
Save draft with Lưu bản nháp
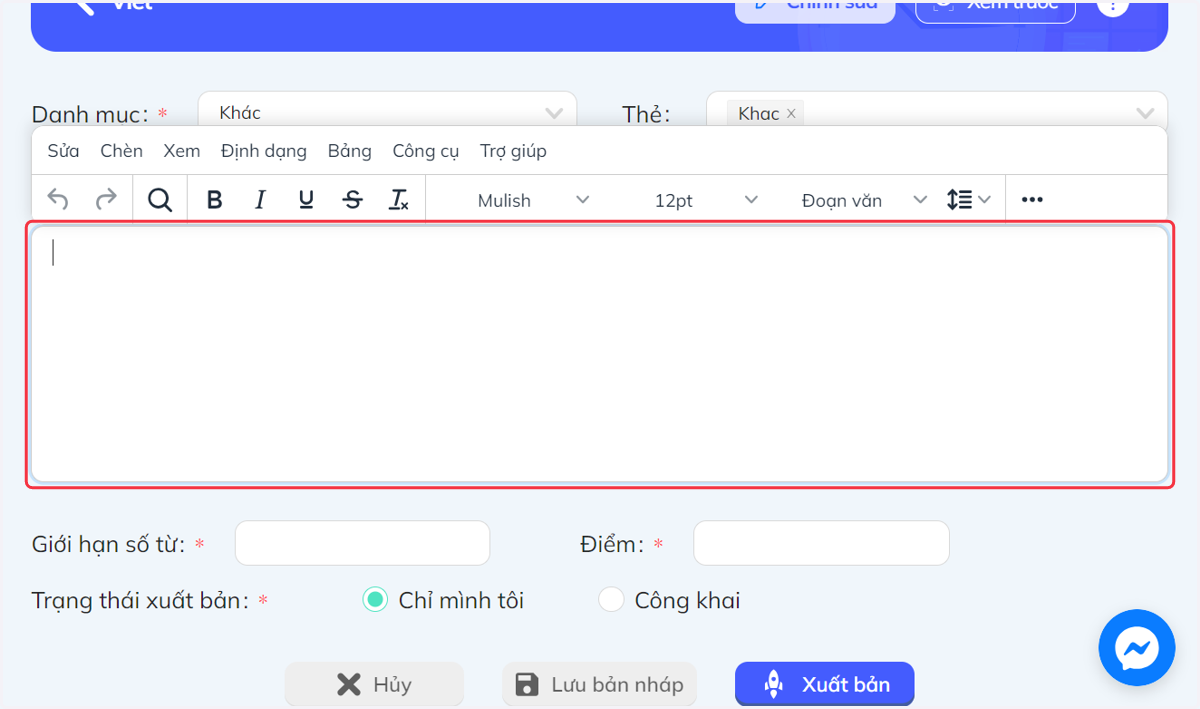[x=599, y=684]
